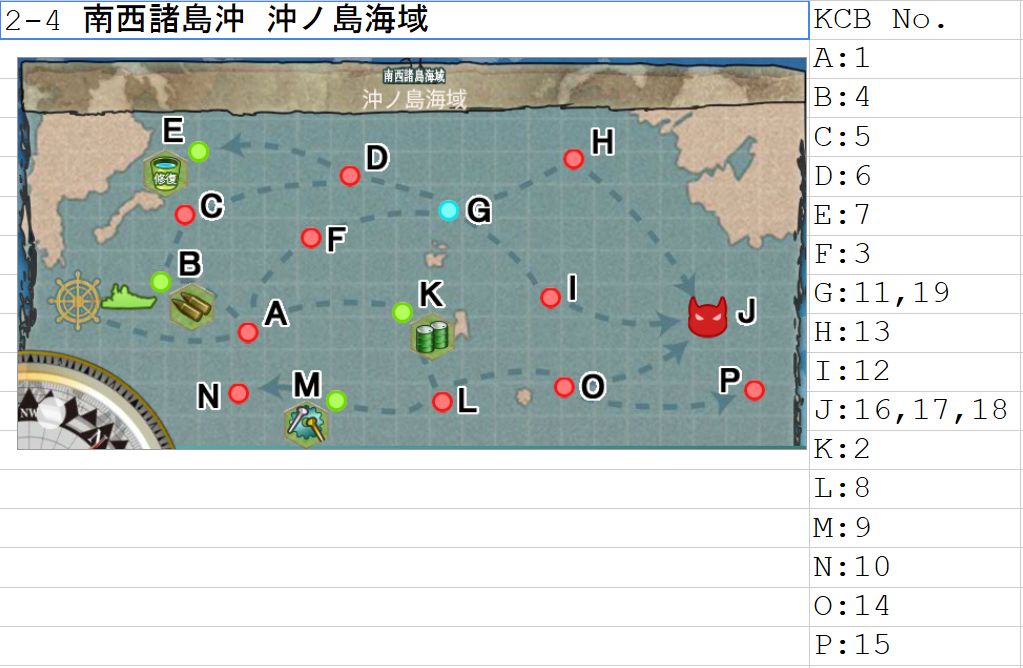This screenshot has width=1023, height=668.
Task: Select the cell 'F:3'
Action: (916, 254)
